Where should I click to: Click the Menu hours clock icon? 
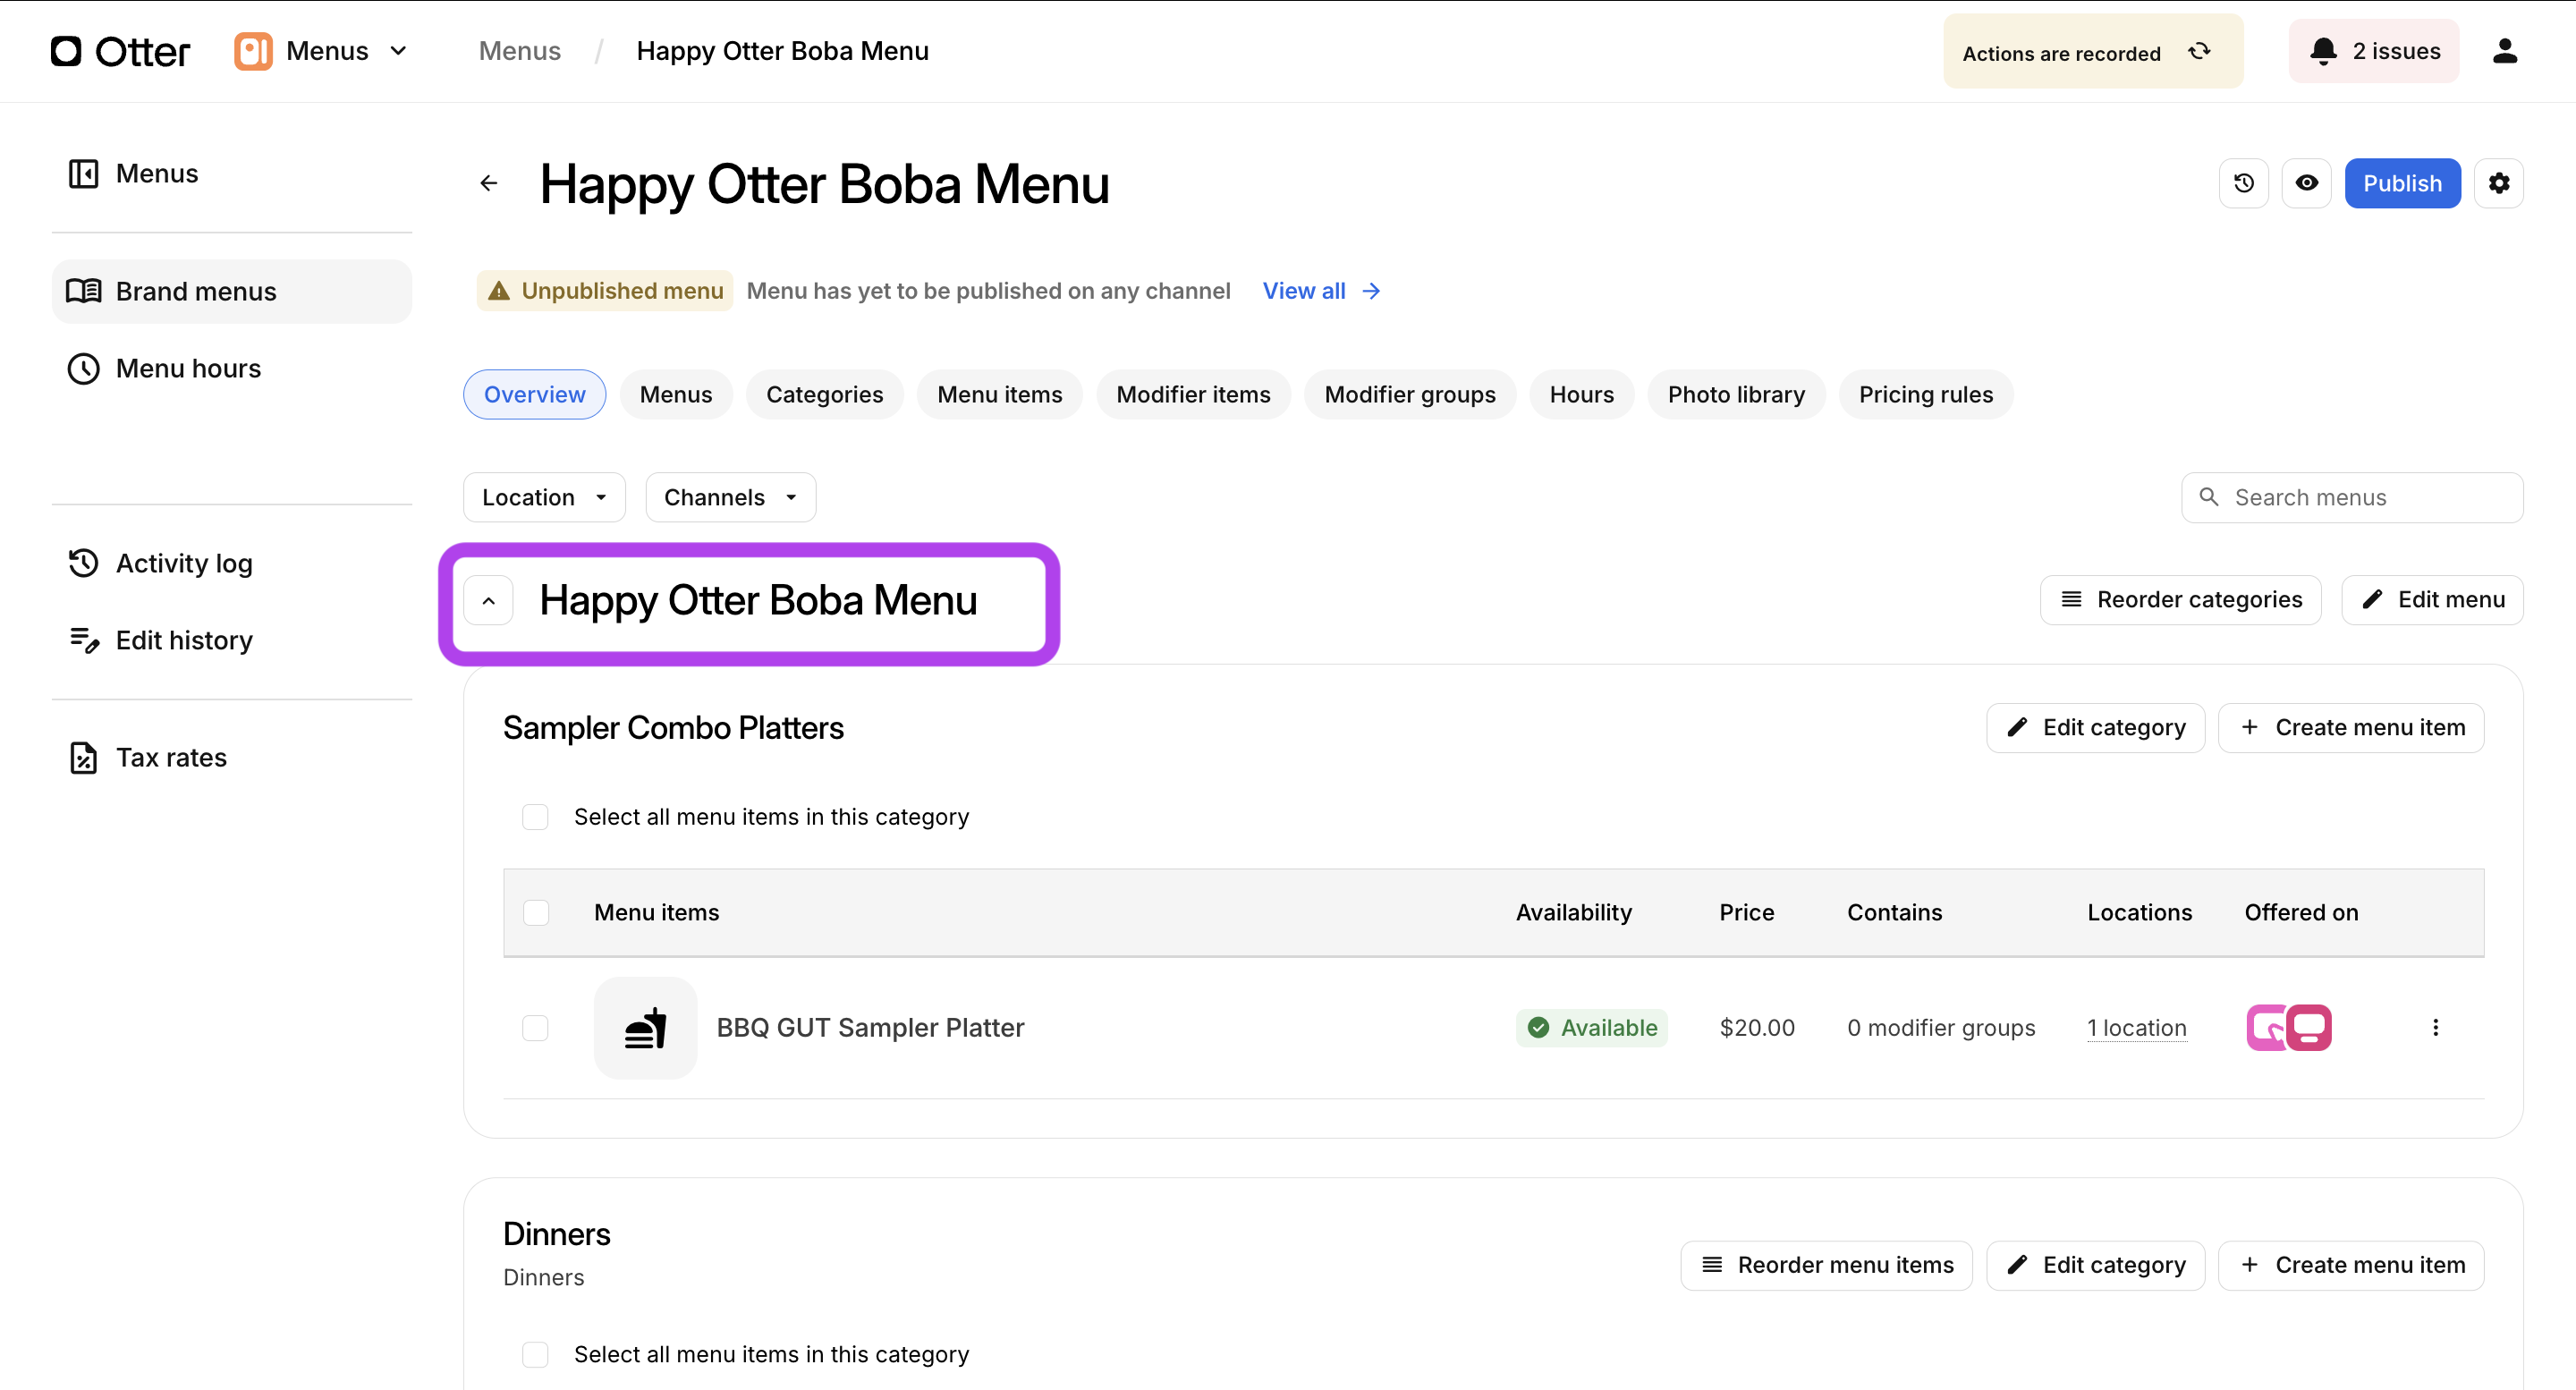click(x=83, y=368)
